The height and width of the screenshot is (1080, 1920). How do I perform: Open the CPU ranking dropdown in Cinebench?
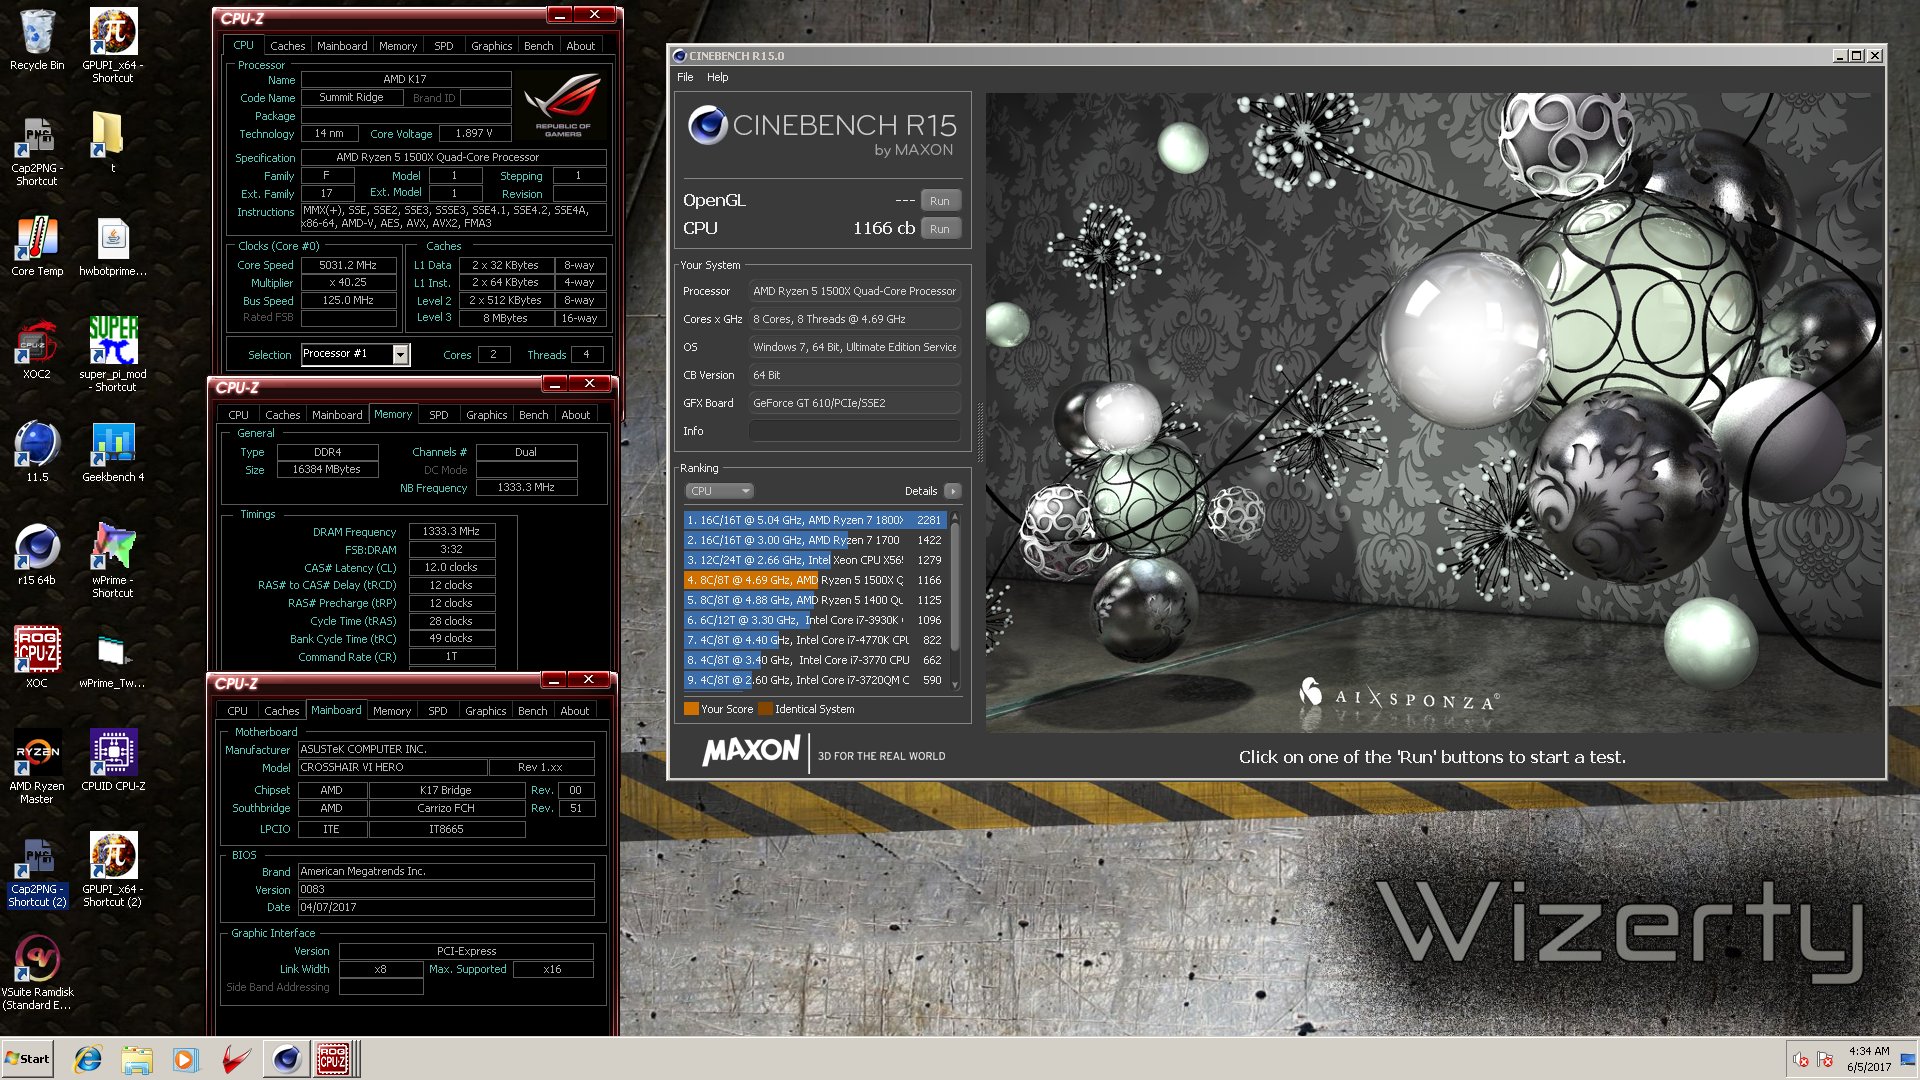tap(719, 491)
